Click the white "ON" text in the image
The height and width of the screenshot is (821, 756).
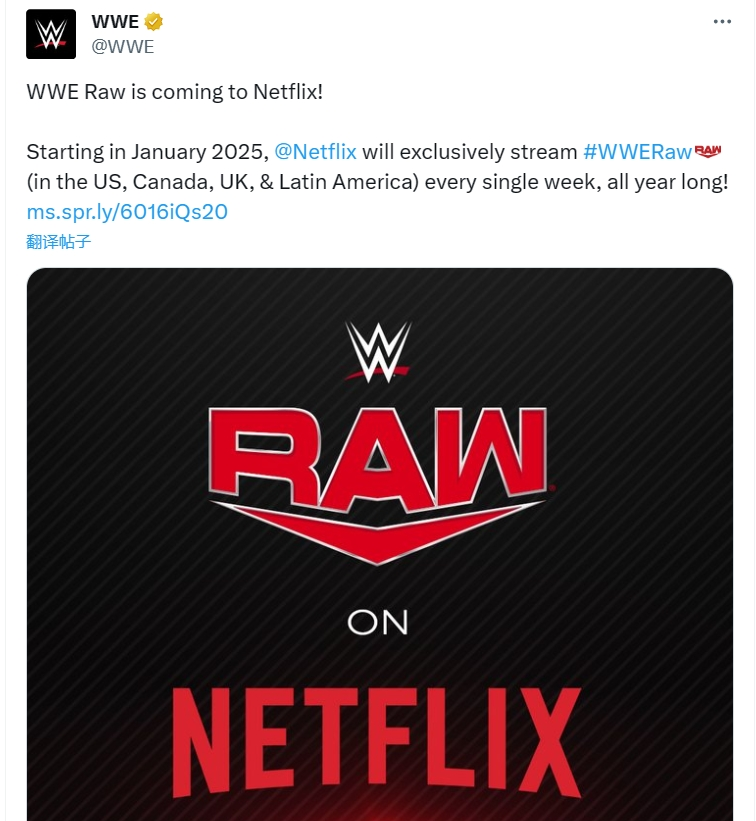tap(378, 622)
